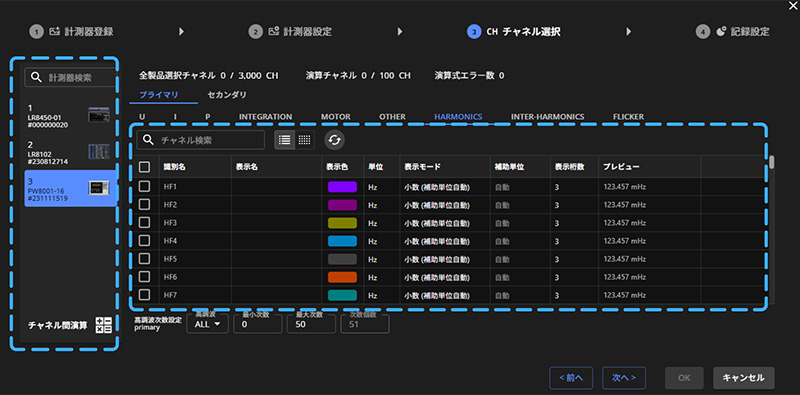Click the step 3 CH channel selection
This screenshot has width=800, height=395.
click(514, 32)
